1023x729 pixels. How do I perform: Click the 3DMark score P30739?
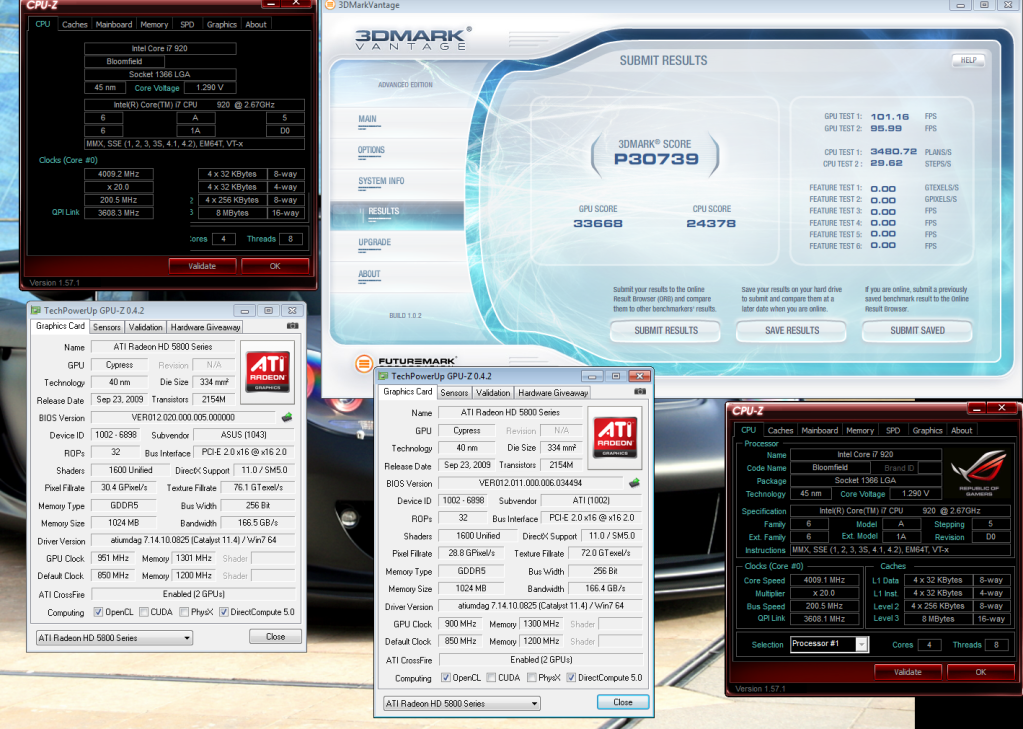coord(656,159)
